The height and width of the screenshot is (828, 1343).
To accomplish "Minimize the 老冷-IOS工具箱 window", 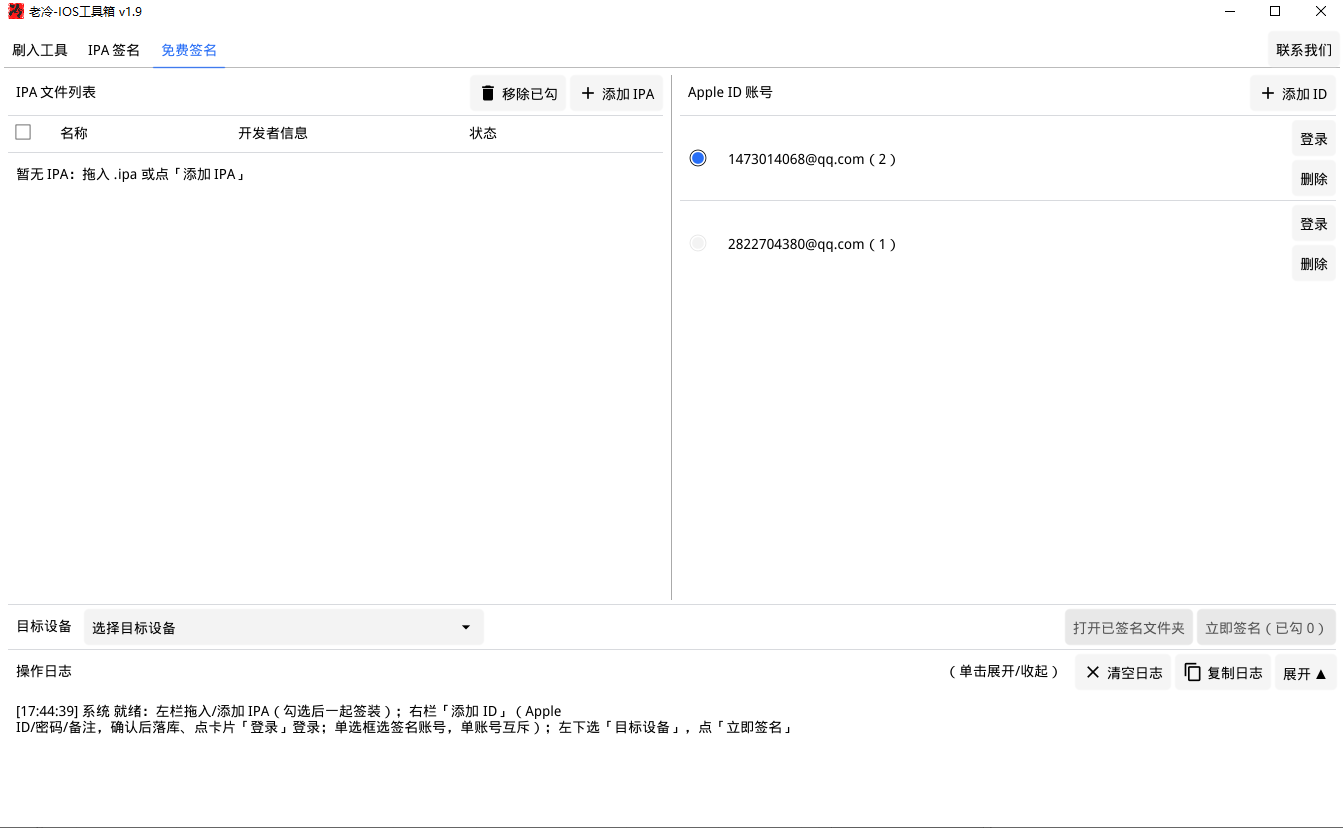I will coord(1229,11).
